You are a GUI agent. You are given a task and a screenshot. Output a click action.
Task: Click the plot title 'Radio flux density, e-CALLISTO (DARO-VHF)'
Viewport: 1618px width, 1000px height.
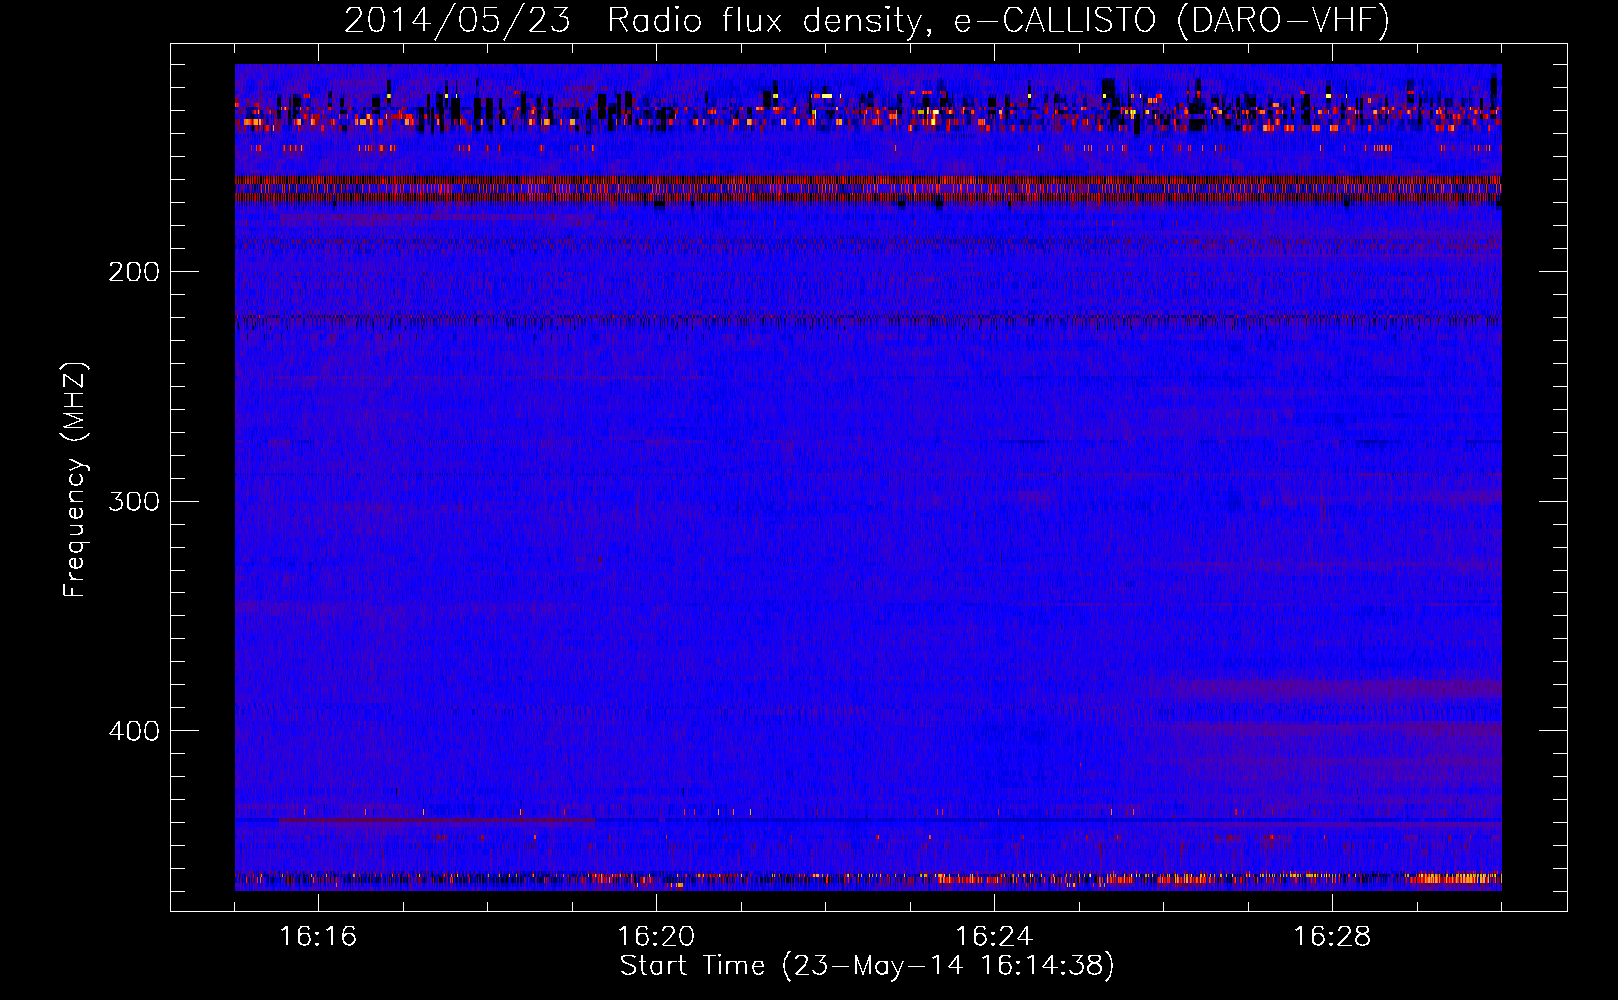(x=998, y=21)
